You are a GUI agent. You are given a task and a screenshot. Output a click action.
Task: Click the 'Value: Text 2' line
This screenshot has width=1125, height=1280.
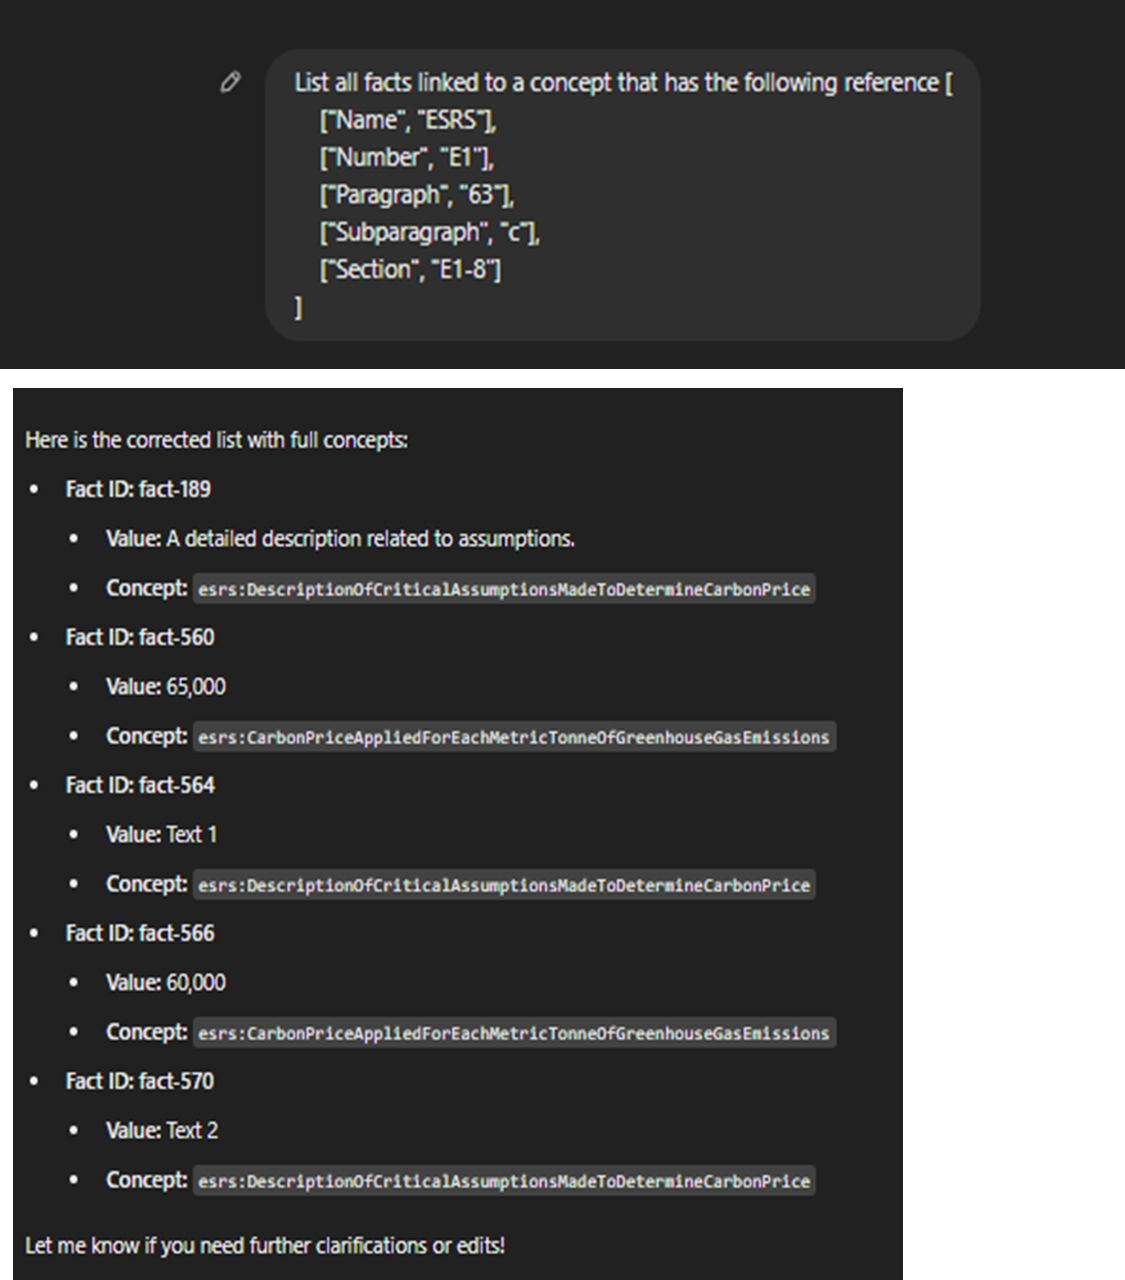point(162,1131)
